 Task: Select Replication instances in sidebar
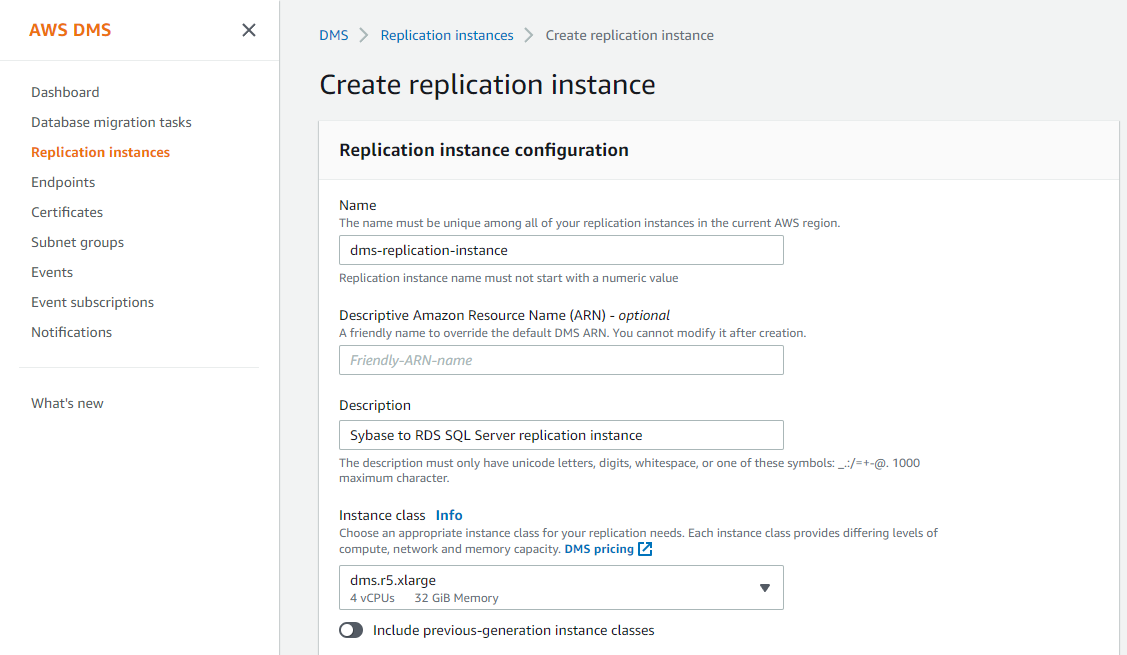tap(100, 152)
